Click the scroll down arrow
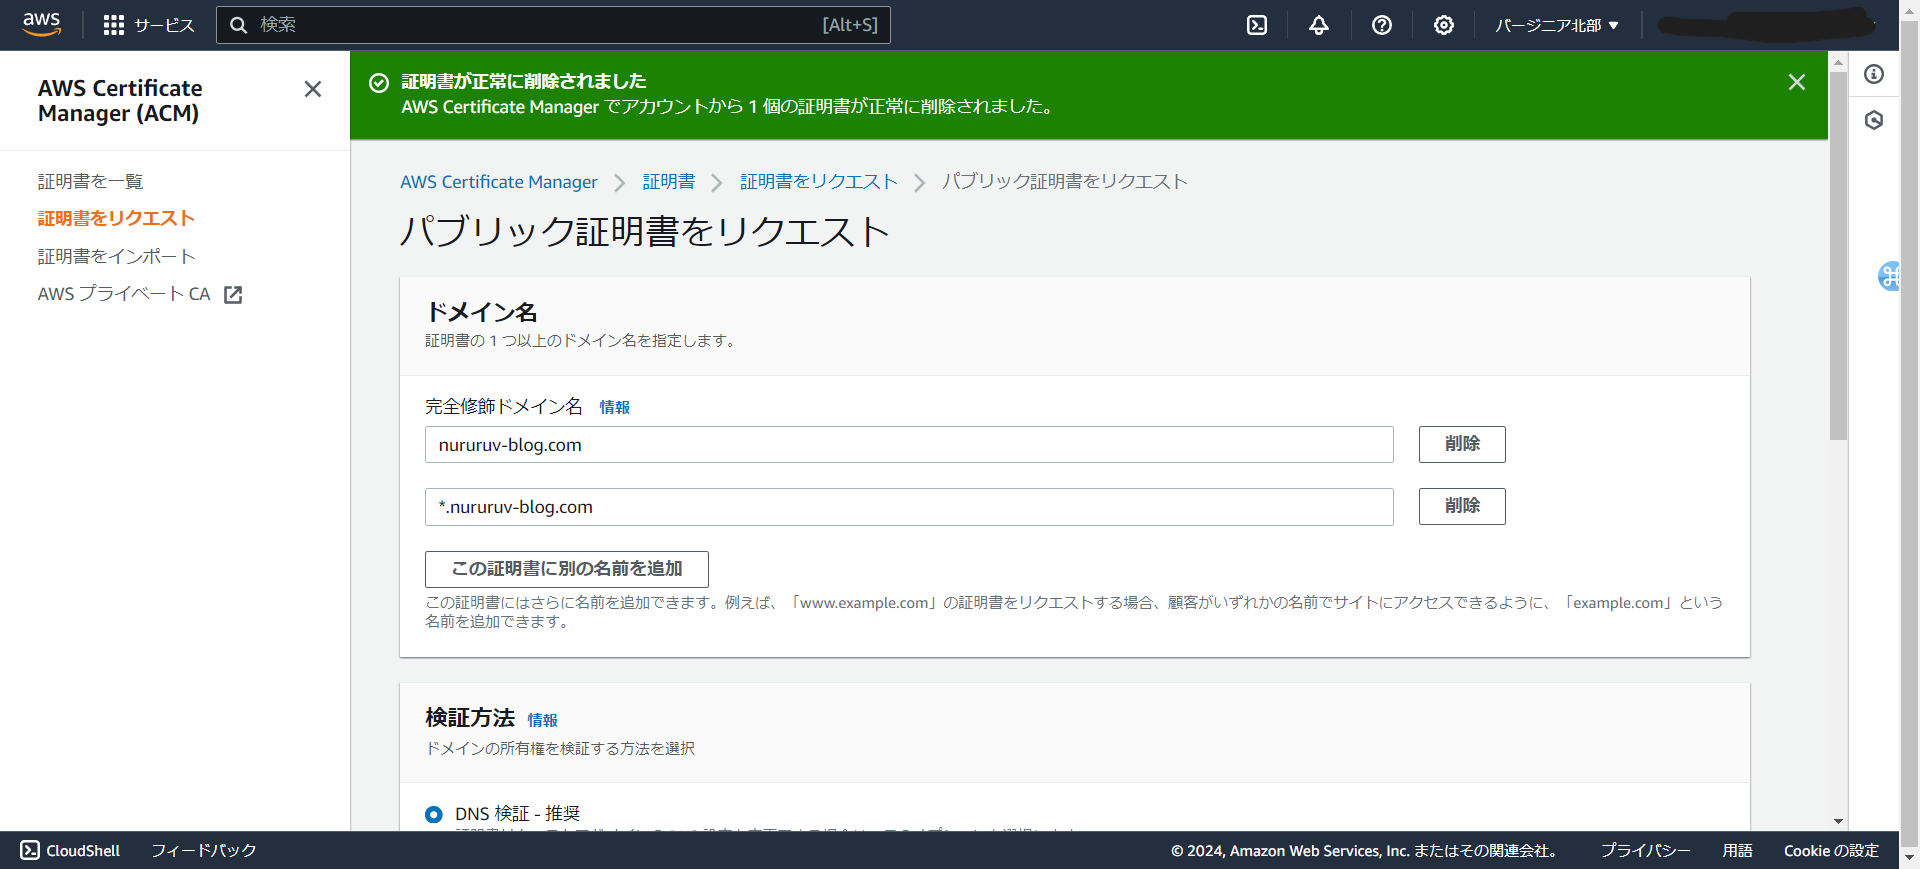 pyautogui.click(x=1838, y=821)
